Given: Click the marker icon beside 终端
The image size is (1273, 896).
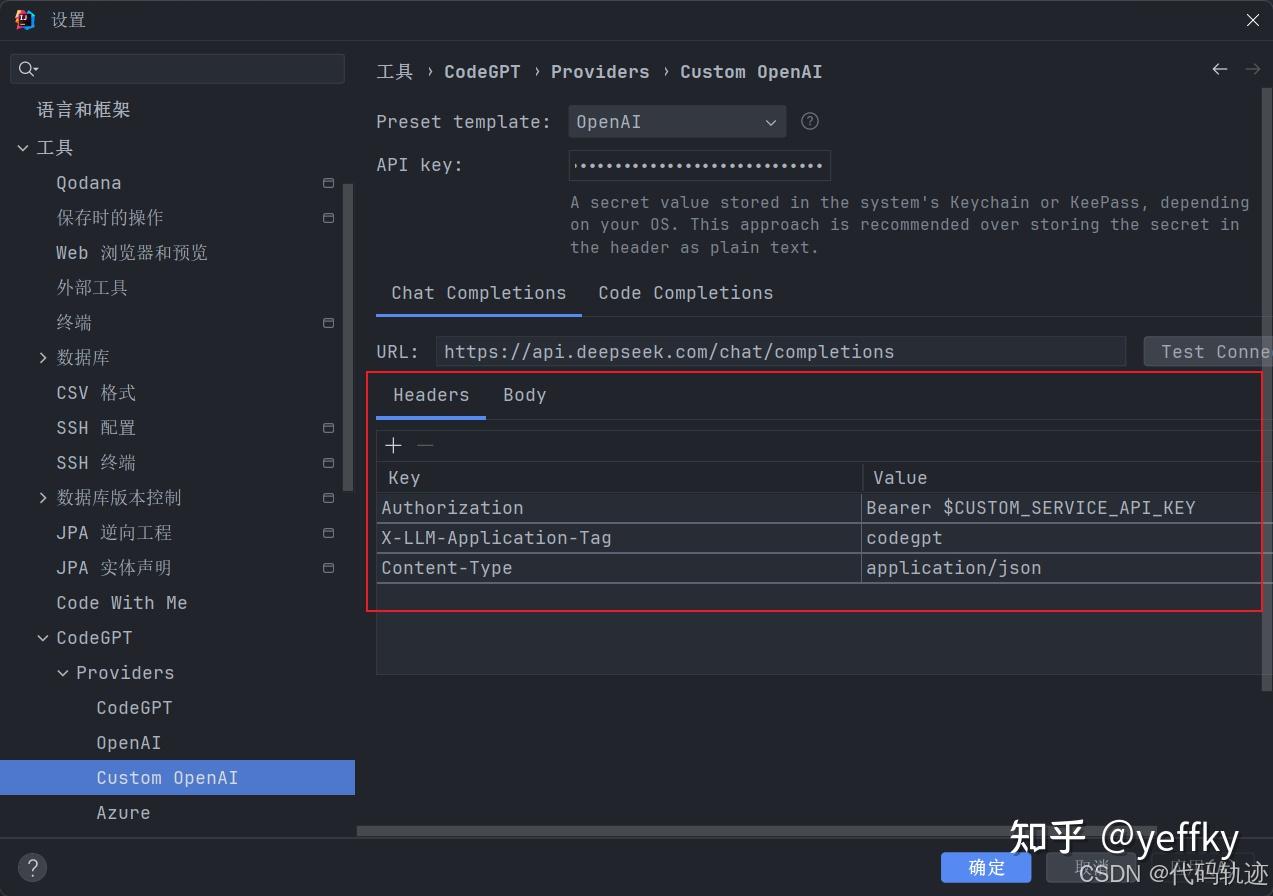Looking at the screenshot, I should click(328, 323).
